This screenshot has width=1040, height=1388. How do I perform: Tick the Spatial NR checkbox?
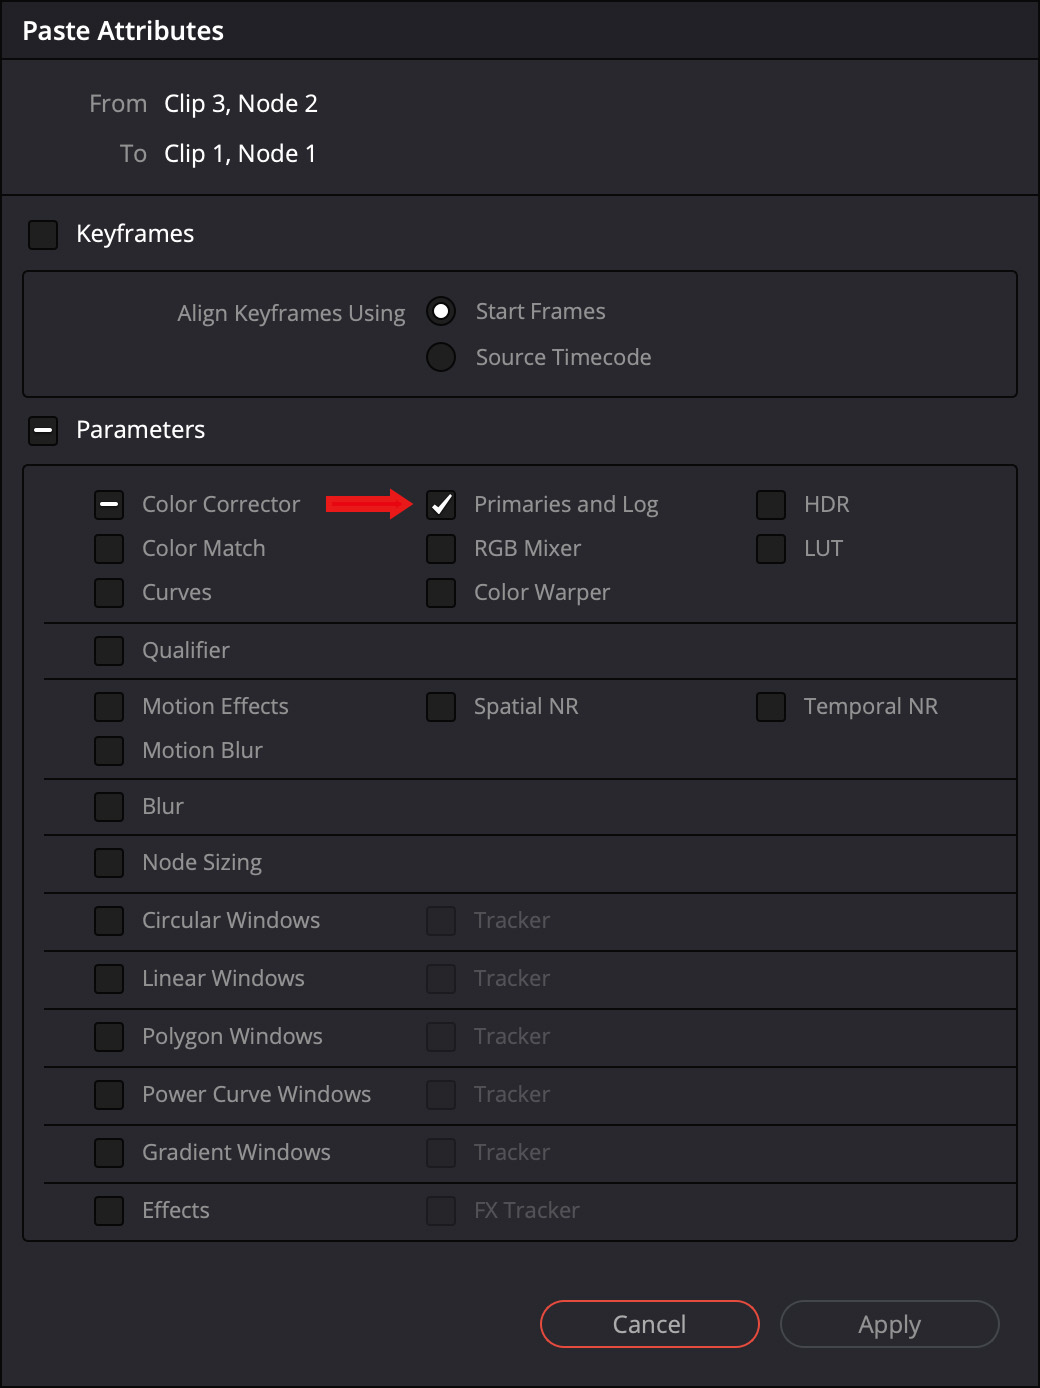[441, 707]
